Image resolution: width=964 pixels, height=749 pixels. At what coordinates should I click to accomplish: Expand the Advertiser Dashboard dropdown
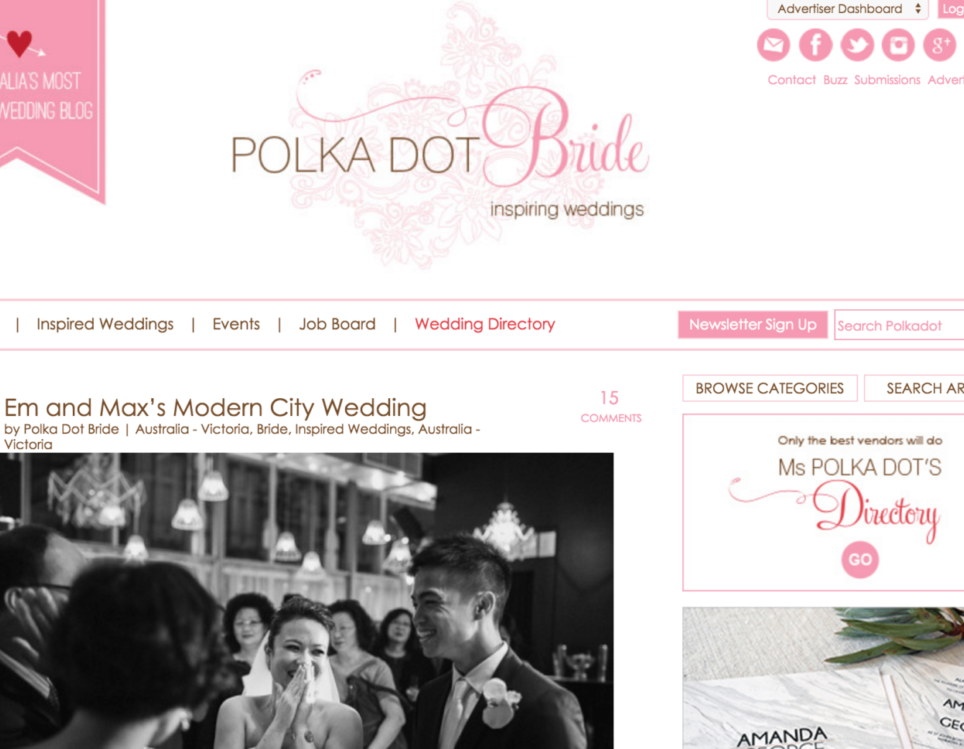[x=847, y=9]
